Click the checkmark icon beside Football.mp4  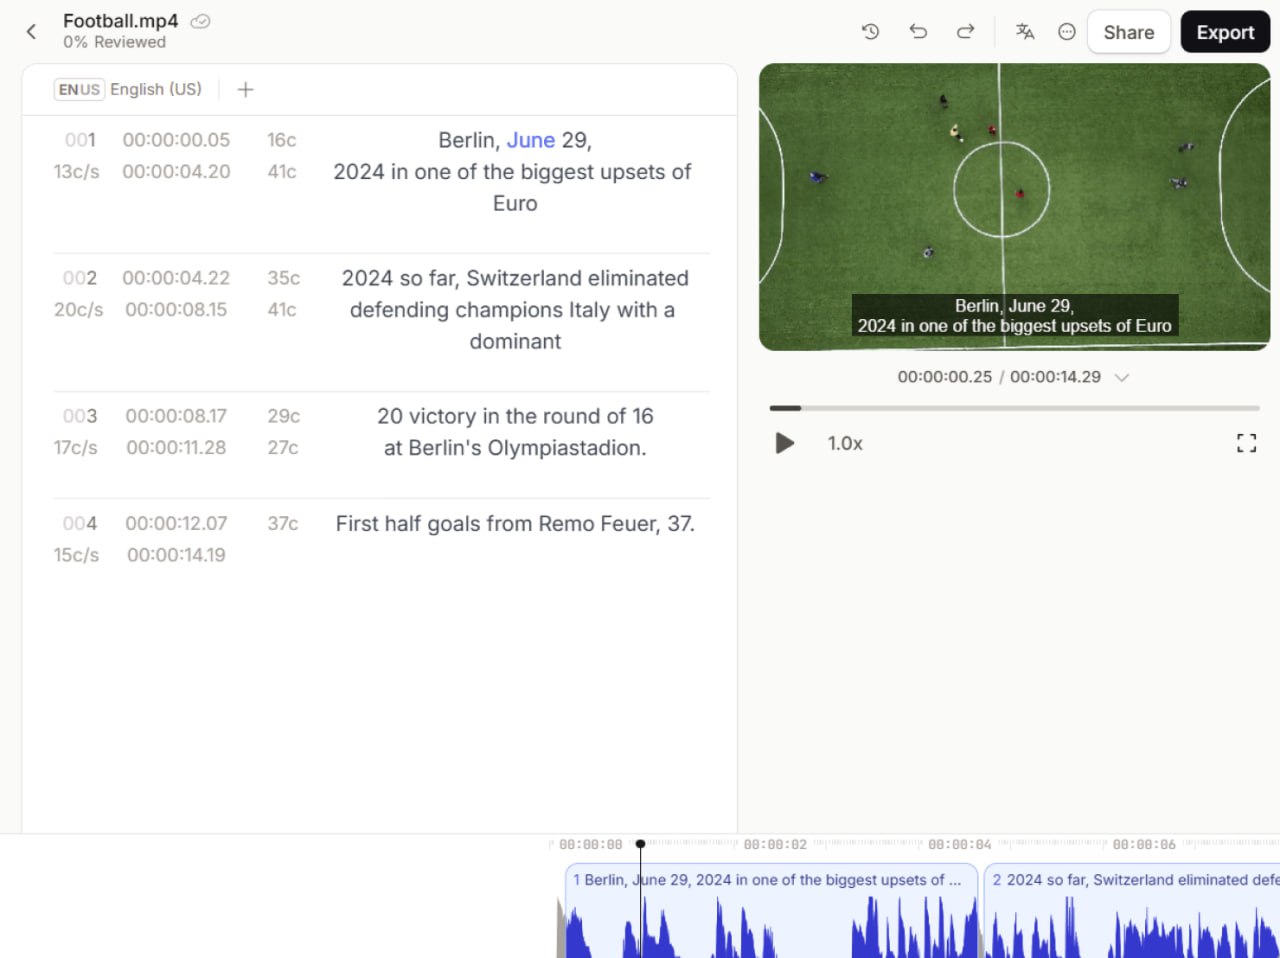click(x=199, y=20)
